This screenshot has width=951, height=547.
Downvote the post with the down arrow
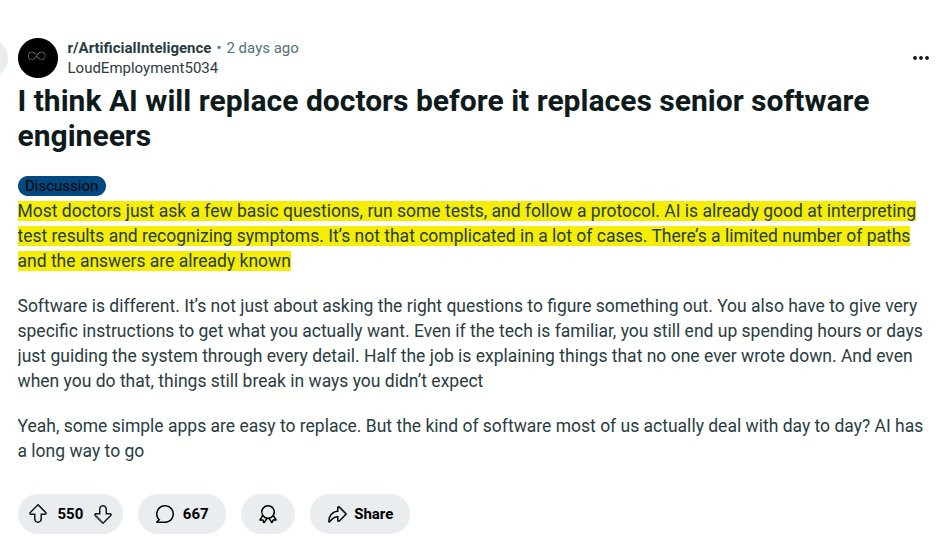(x=103, y=514)
